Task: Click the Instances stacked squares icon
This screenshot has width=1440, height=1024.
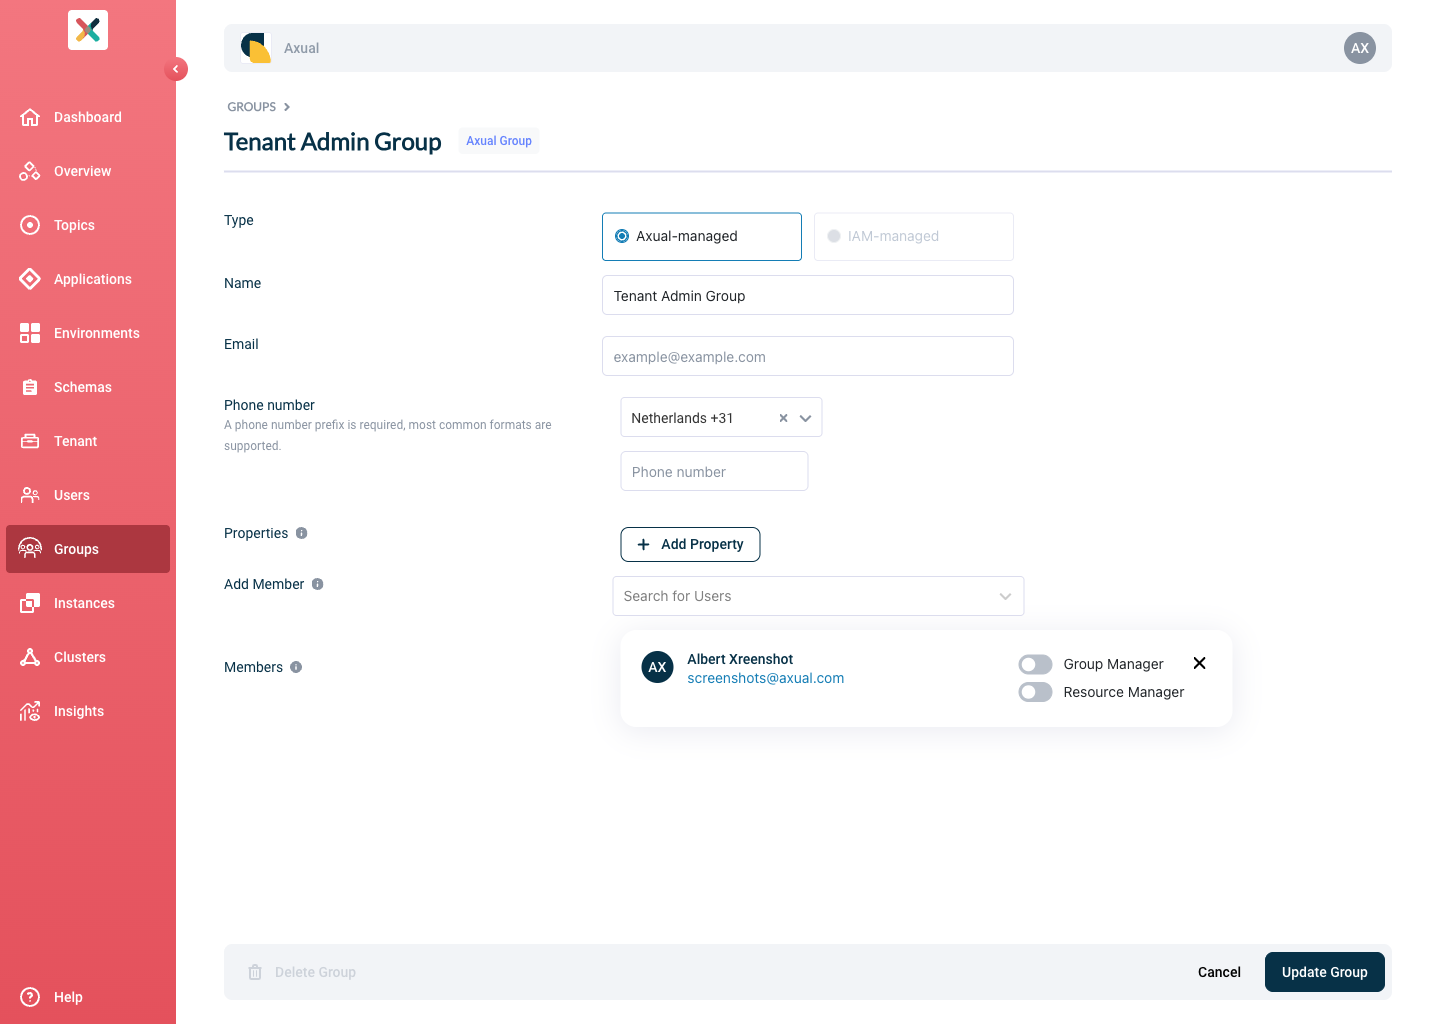Action: [30, 603]
